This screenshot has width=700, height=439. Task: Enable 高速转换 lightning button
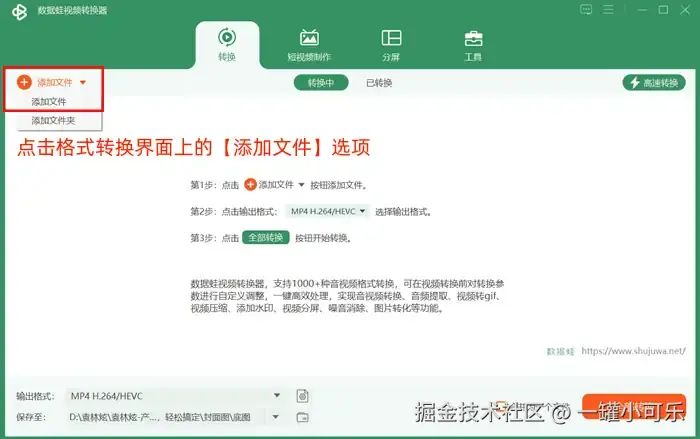[x=654, y=83]
